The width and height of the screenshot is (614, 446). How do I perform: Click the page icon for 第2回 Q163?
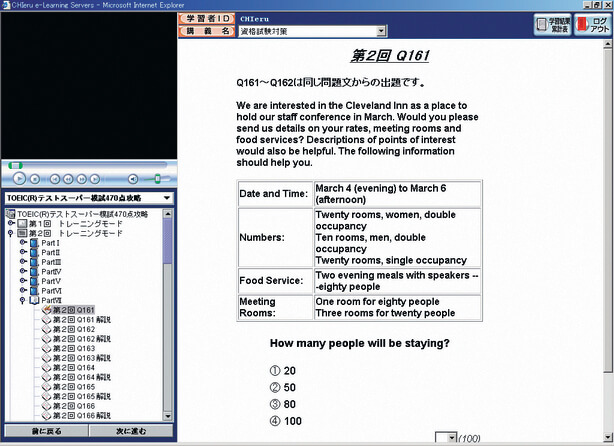[x=47, y=348]
